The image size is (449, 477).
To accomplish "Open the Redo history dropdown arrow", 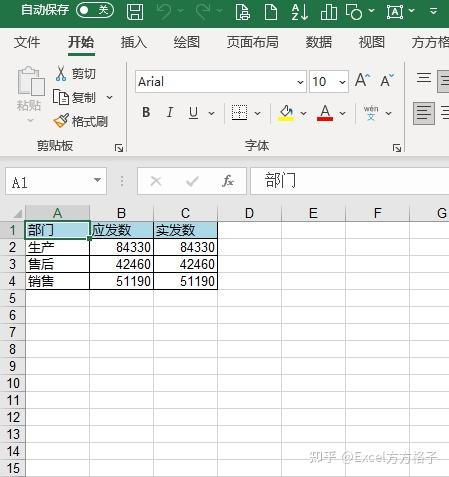I will 219,11.
